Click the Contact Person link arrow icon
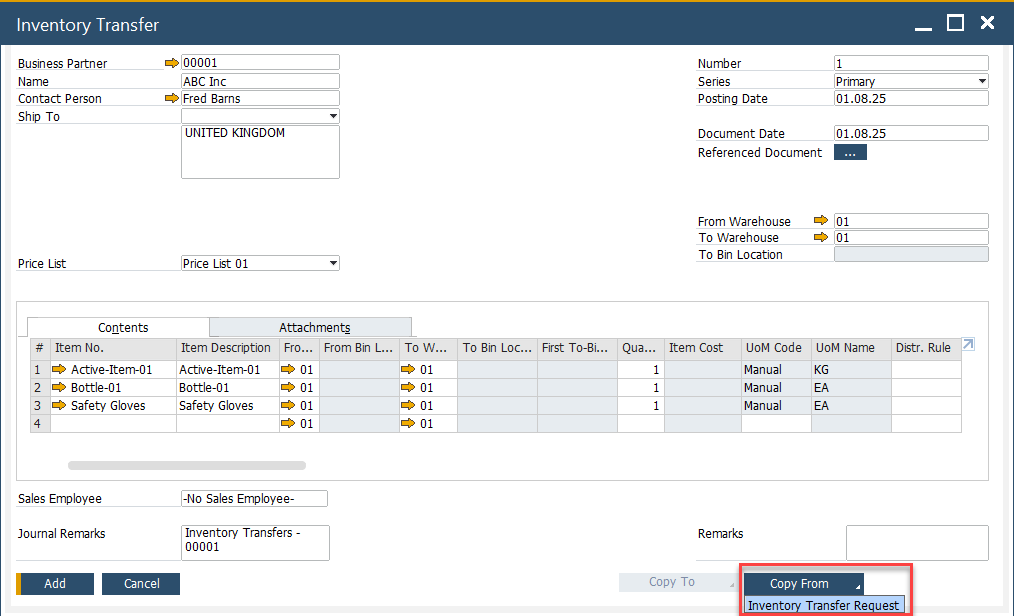1014x616 pixels. point(171,99)
